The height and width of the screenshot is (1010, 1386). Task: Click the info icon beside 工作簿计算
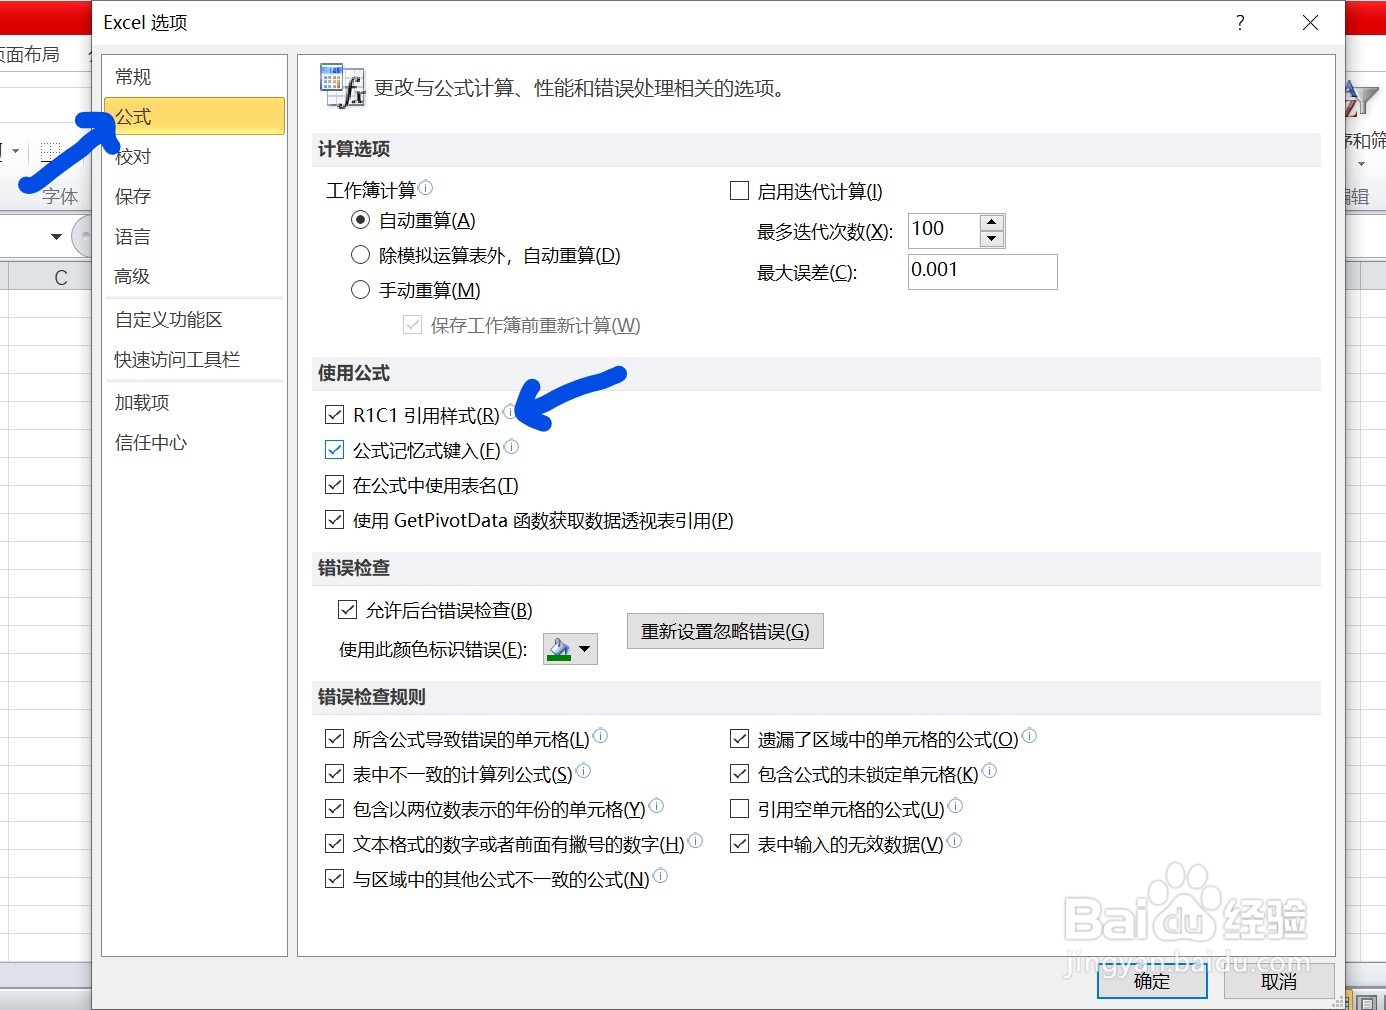426,186
